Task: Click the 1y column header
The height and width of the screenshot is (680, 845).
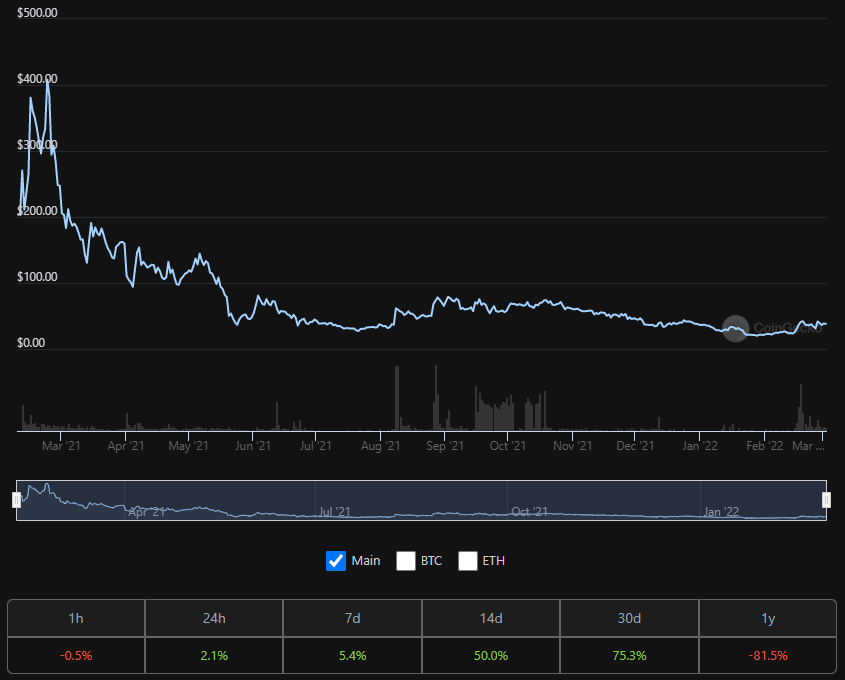Action: pos(768,618)
